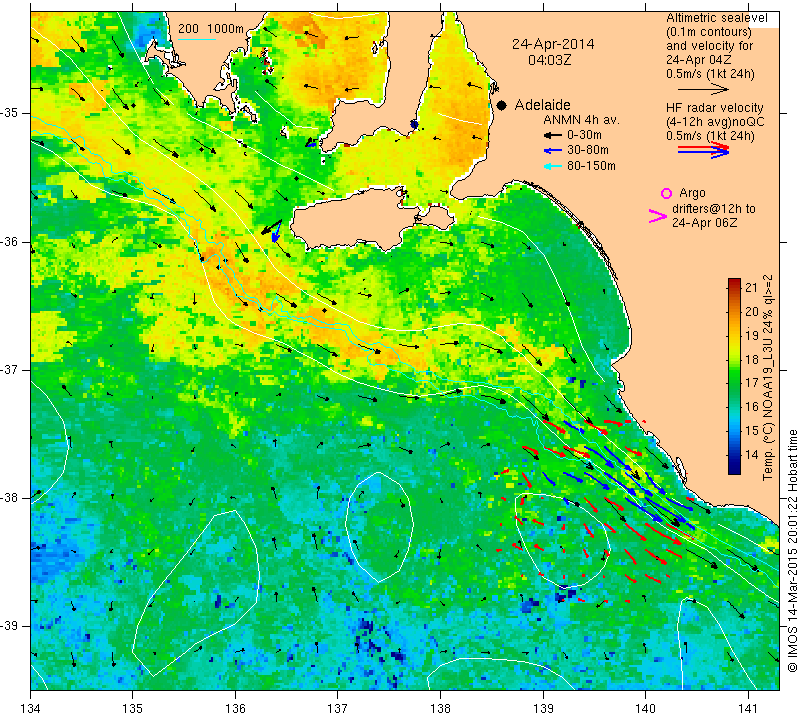Screen dimensions: 800x720
Task: Click the '0-30m' depth label
Action: [584, 135]
